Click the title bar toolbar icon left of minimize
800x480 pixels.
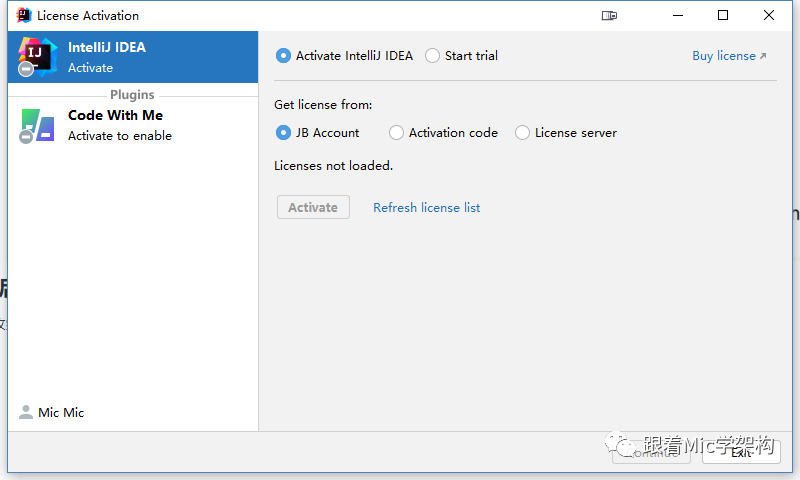(609, 16)
